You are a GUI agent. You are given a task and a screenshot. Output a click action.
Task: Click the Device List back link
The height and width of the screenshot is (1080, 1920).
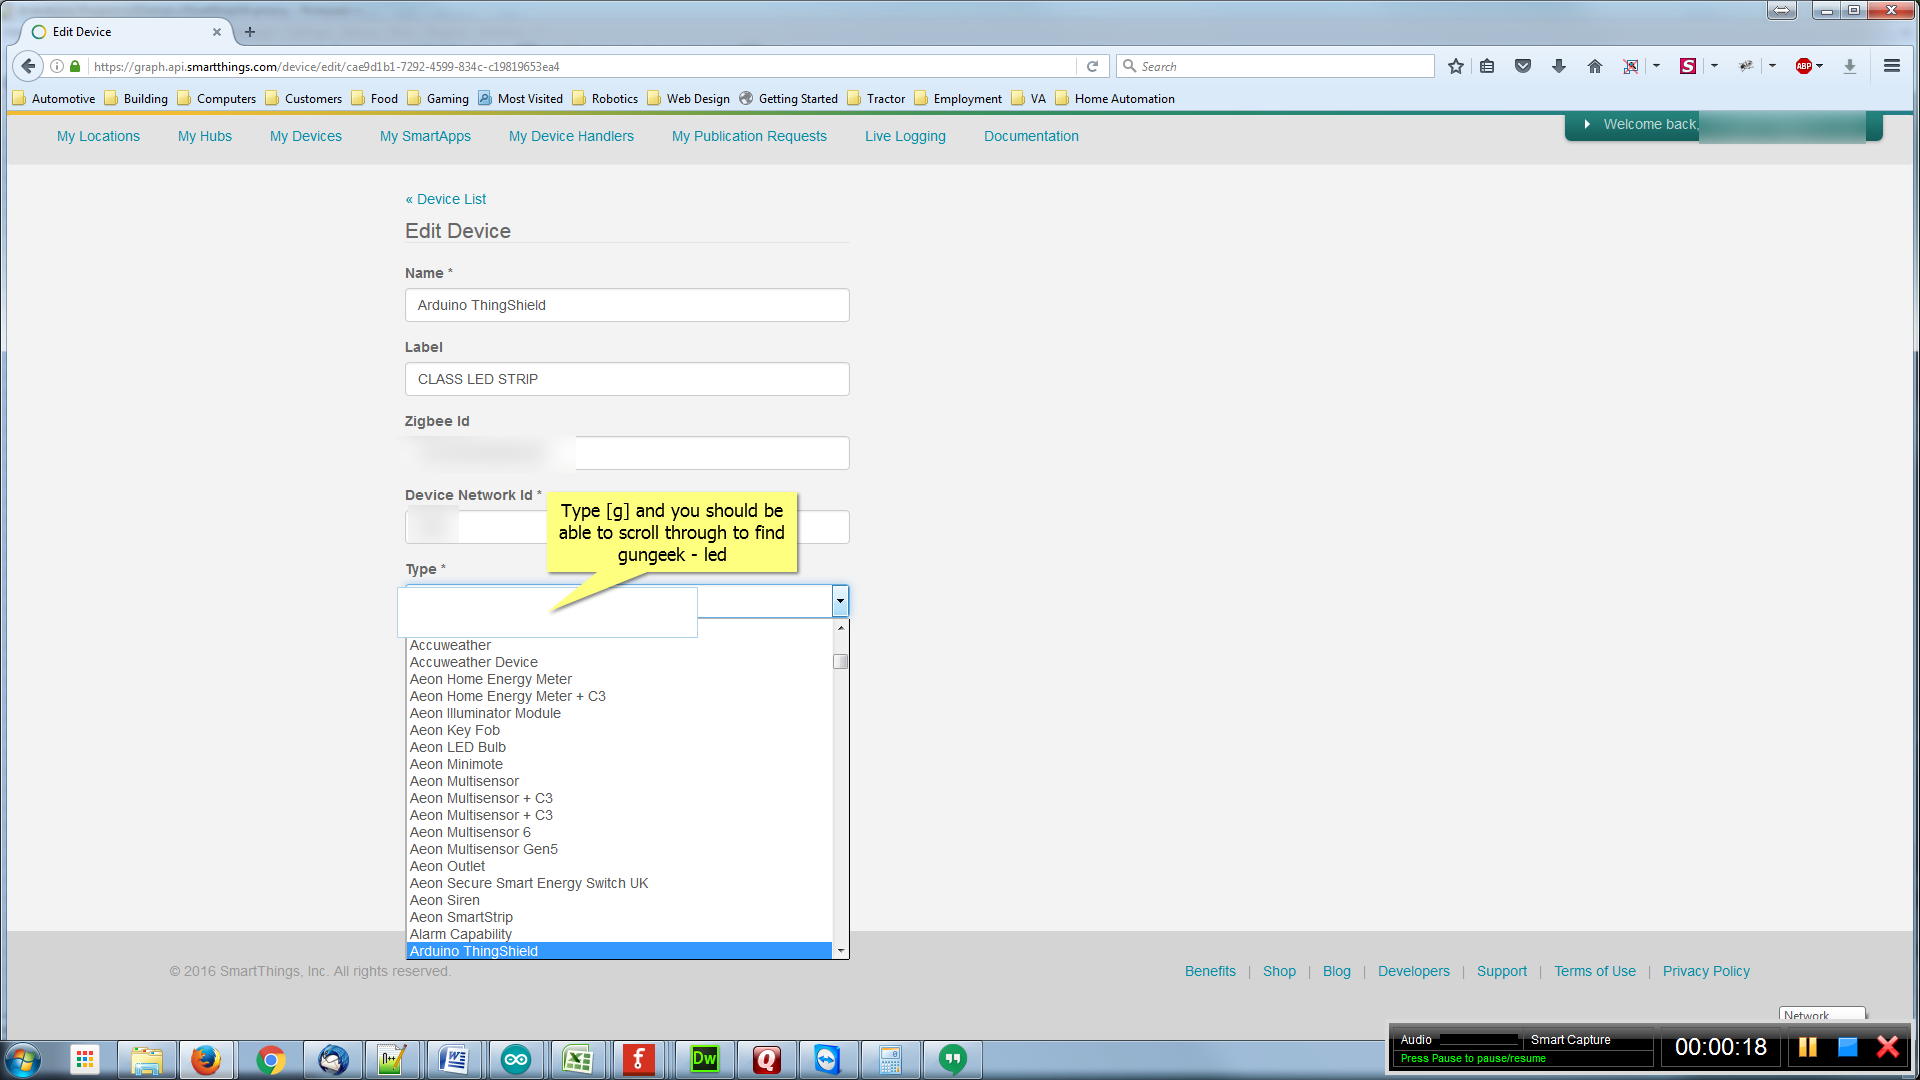pos(446,199)
